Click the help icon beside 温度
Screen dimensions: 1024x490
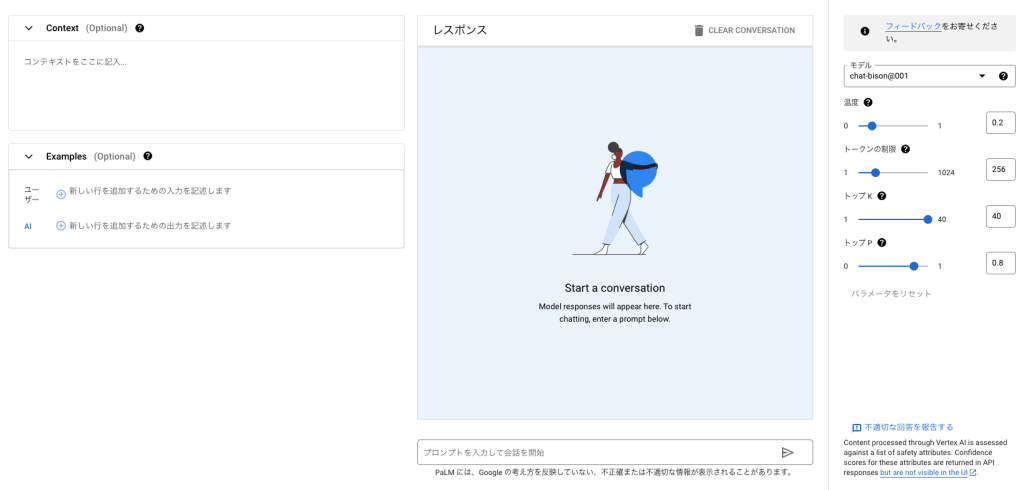pos(868,102)
